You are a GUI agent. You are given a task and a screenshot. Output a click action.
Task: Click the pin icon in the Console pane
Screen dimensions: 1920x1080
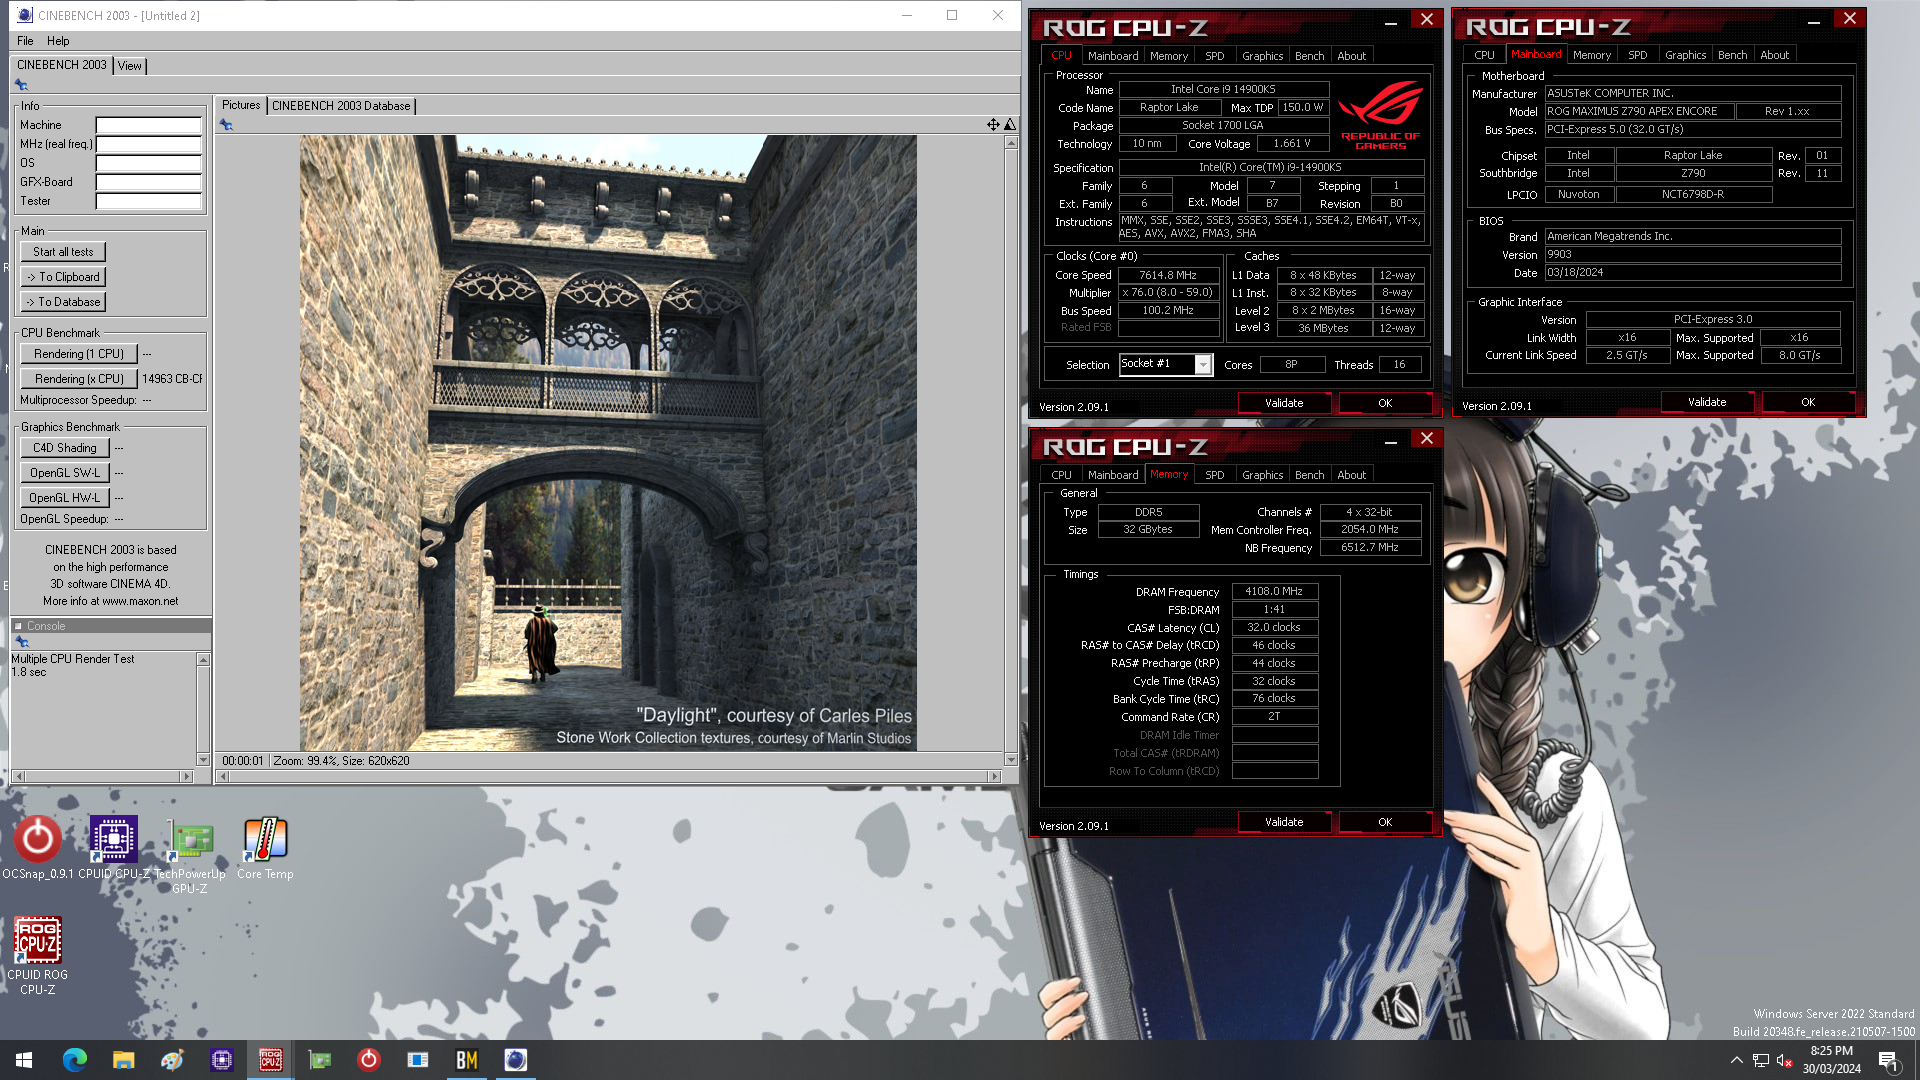(22, 642)
